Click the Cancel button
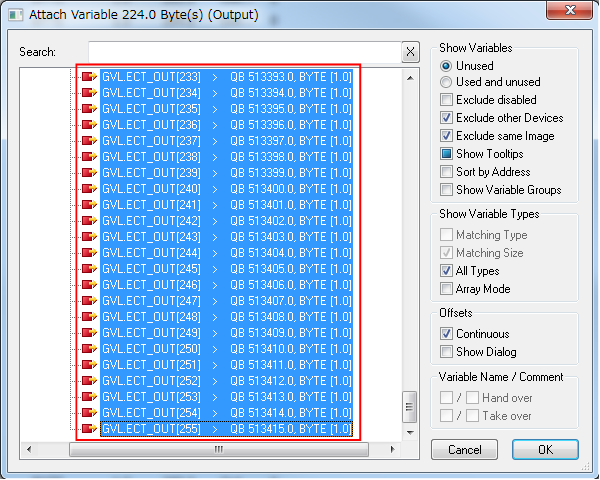Screen dimensions: 600x480 [x=465, y=450]
